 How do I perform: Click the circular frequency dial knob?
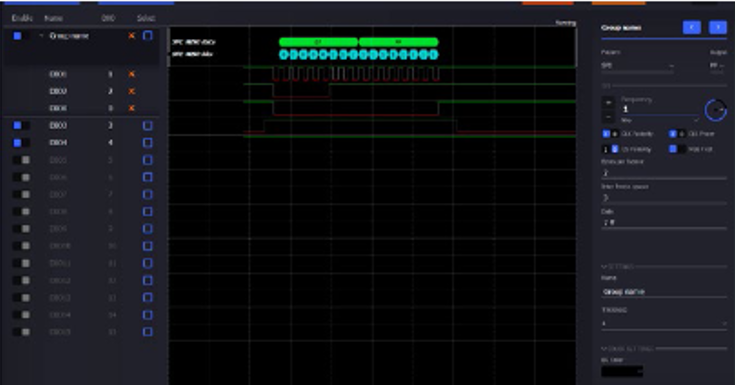[x=715, y=110]
